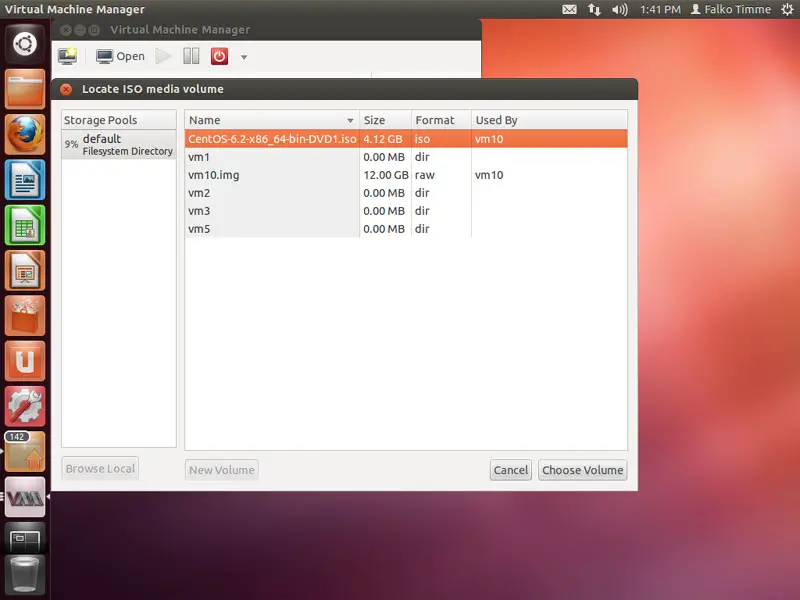
Task: Sort volumes by Format column header
Action: [441, 120]
